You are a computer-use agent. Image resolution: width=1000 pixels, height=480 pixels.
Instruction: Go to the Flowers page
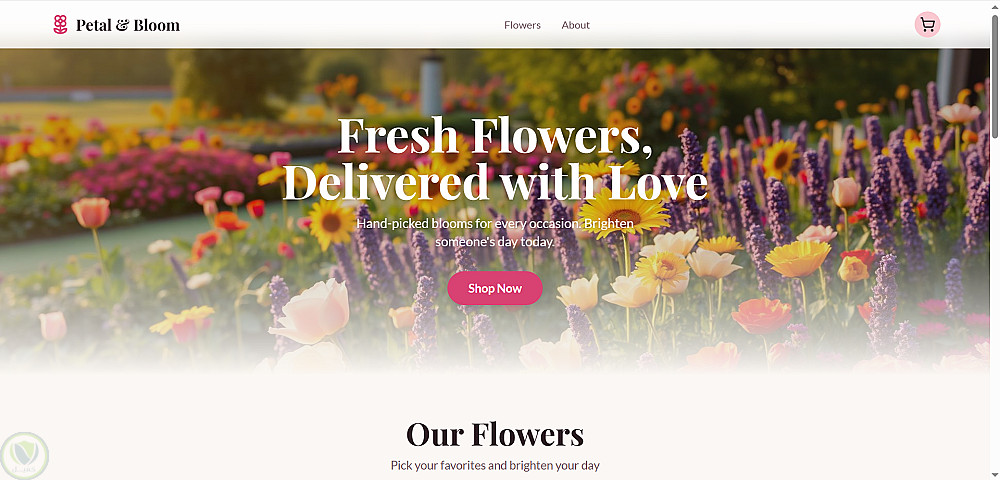point(522,25)
